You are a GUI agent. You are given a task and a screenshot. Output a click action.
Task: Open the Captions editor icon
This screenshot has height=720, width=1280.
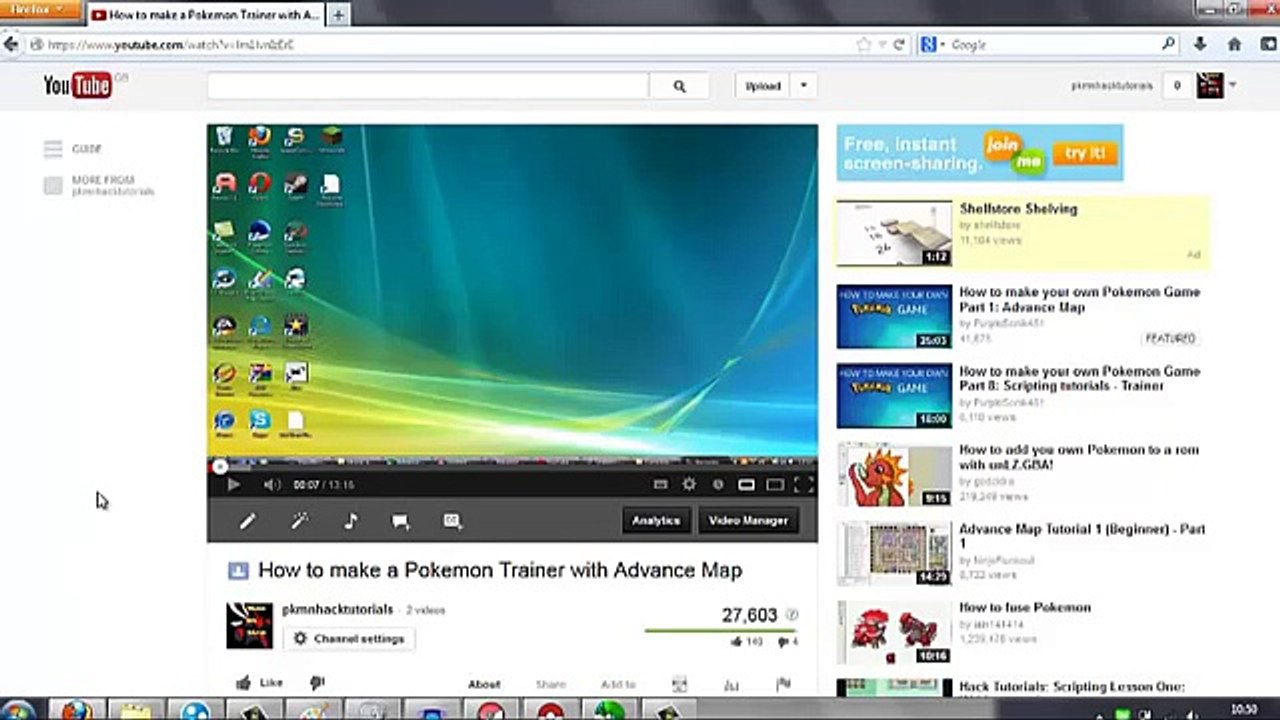click(452, 521)
